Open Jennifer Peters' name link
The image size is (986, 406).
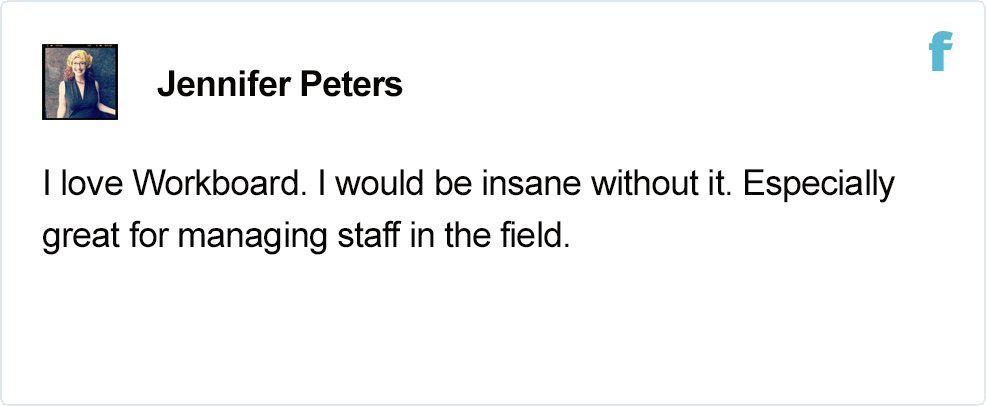coord(280,84)
